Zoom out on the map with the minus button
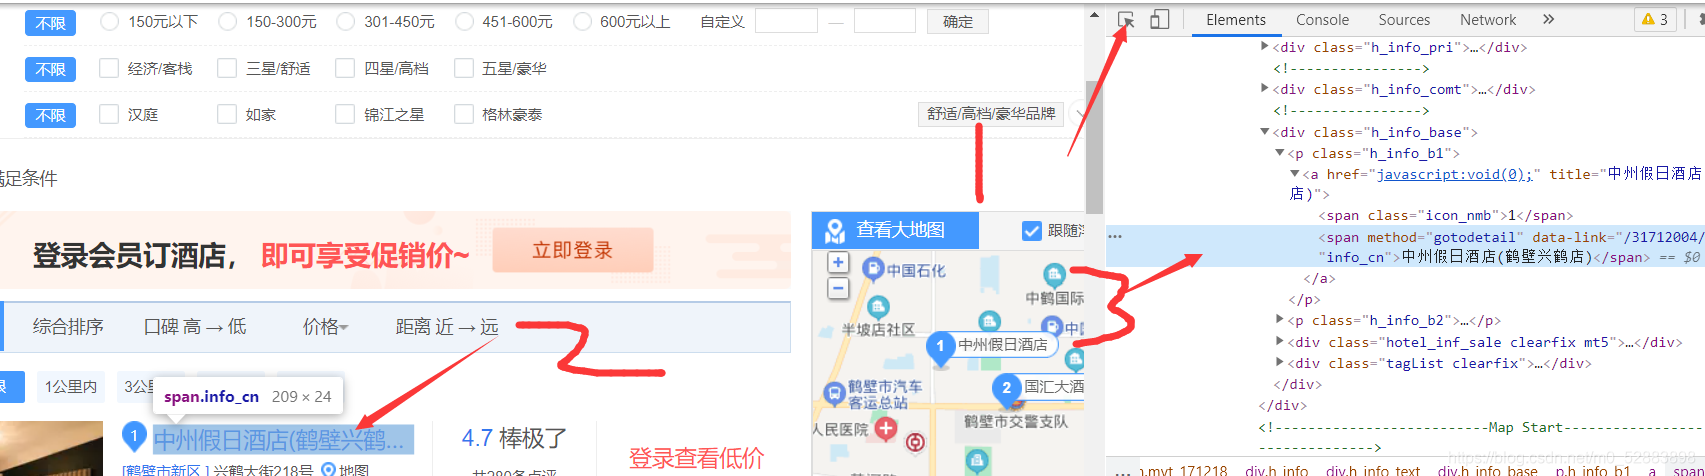The width and height of the screenshot is (1705, 476). 838,289
